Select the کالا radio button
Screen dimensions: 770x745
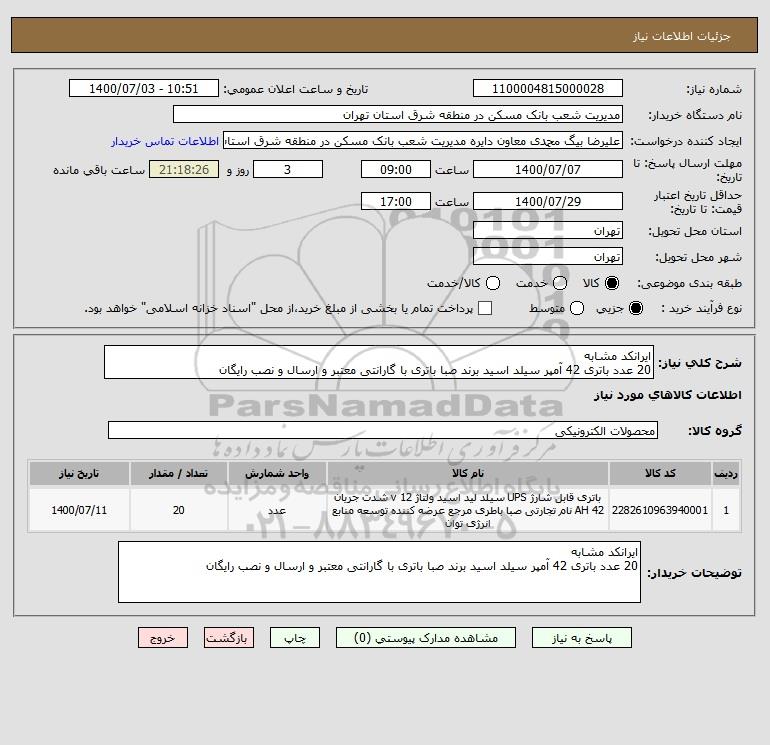coord(612,283)
